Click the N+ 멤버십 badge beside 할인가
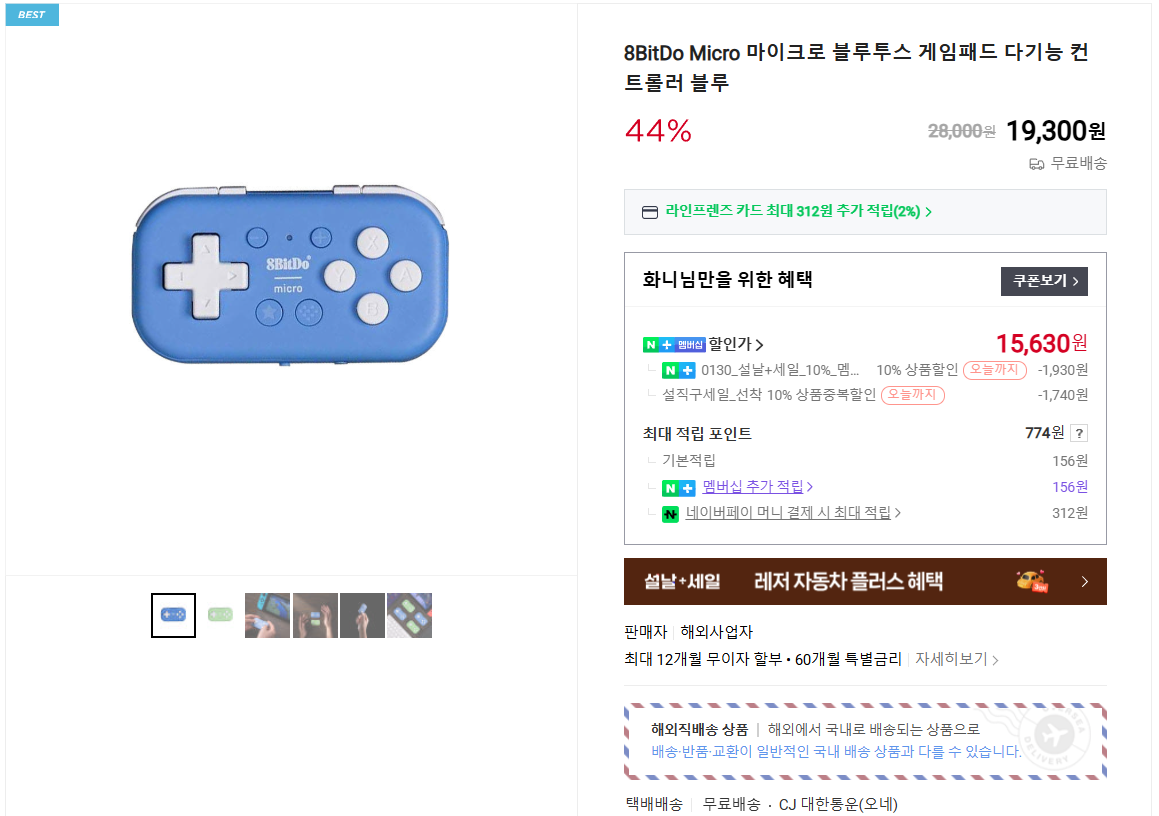This screenshot has height=816, width=1159. point(673,345)
